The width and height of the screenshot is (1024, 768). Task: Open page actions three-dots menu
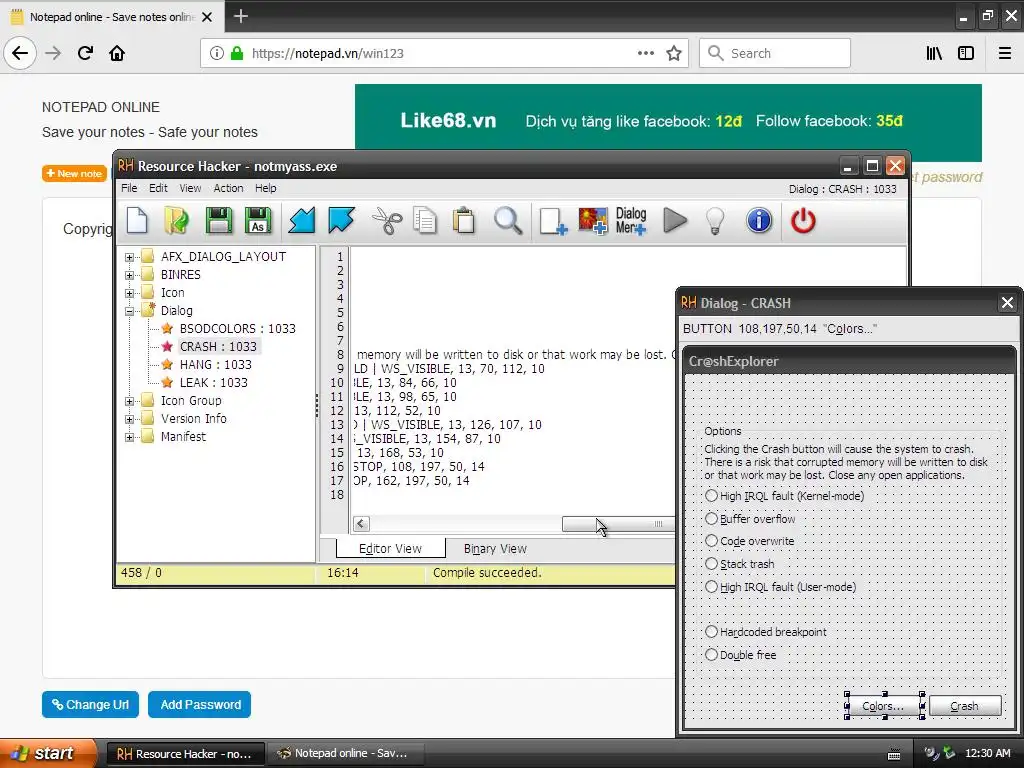tap(646, 53)
